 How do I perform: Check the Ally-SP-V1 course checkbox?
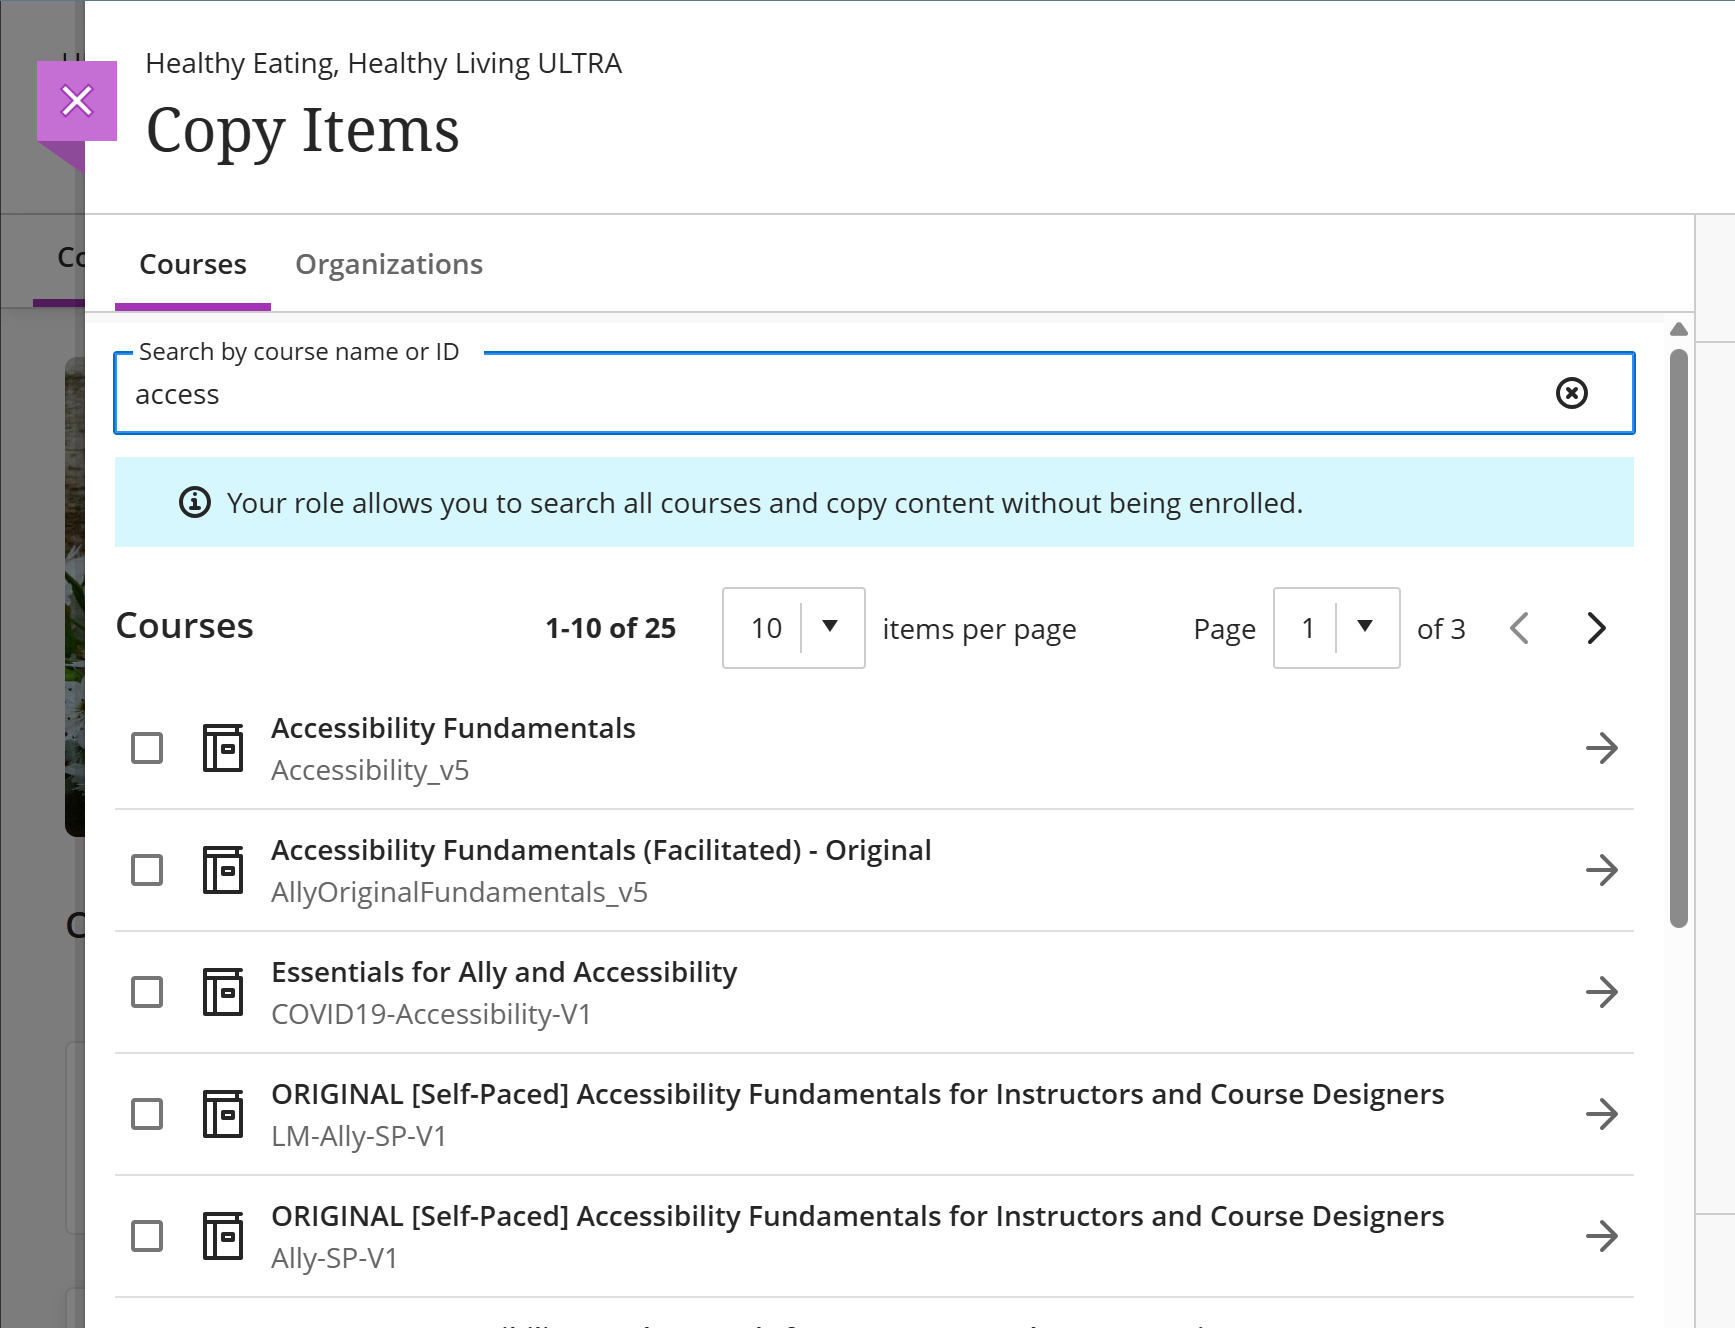pyautogui.click(x=147, y=1236)
